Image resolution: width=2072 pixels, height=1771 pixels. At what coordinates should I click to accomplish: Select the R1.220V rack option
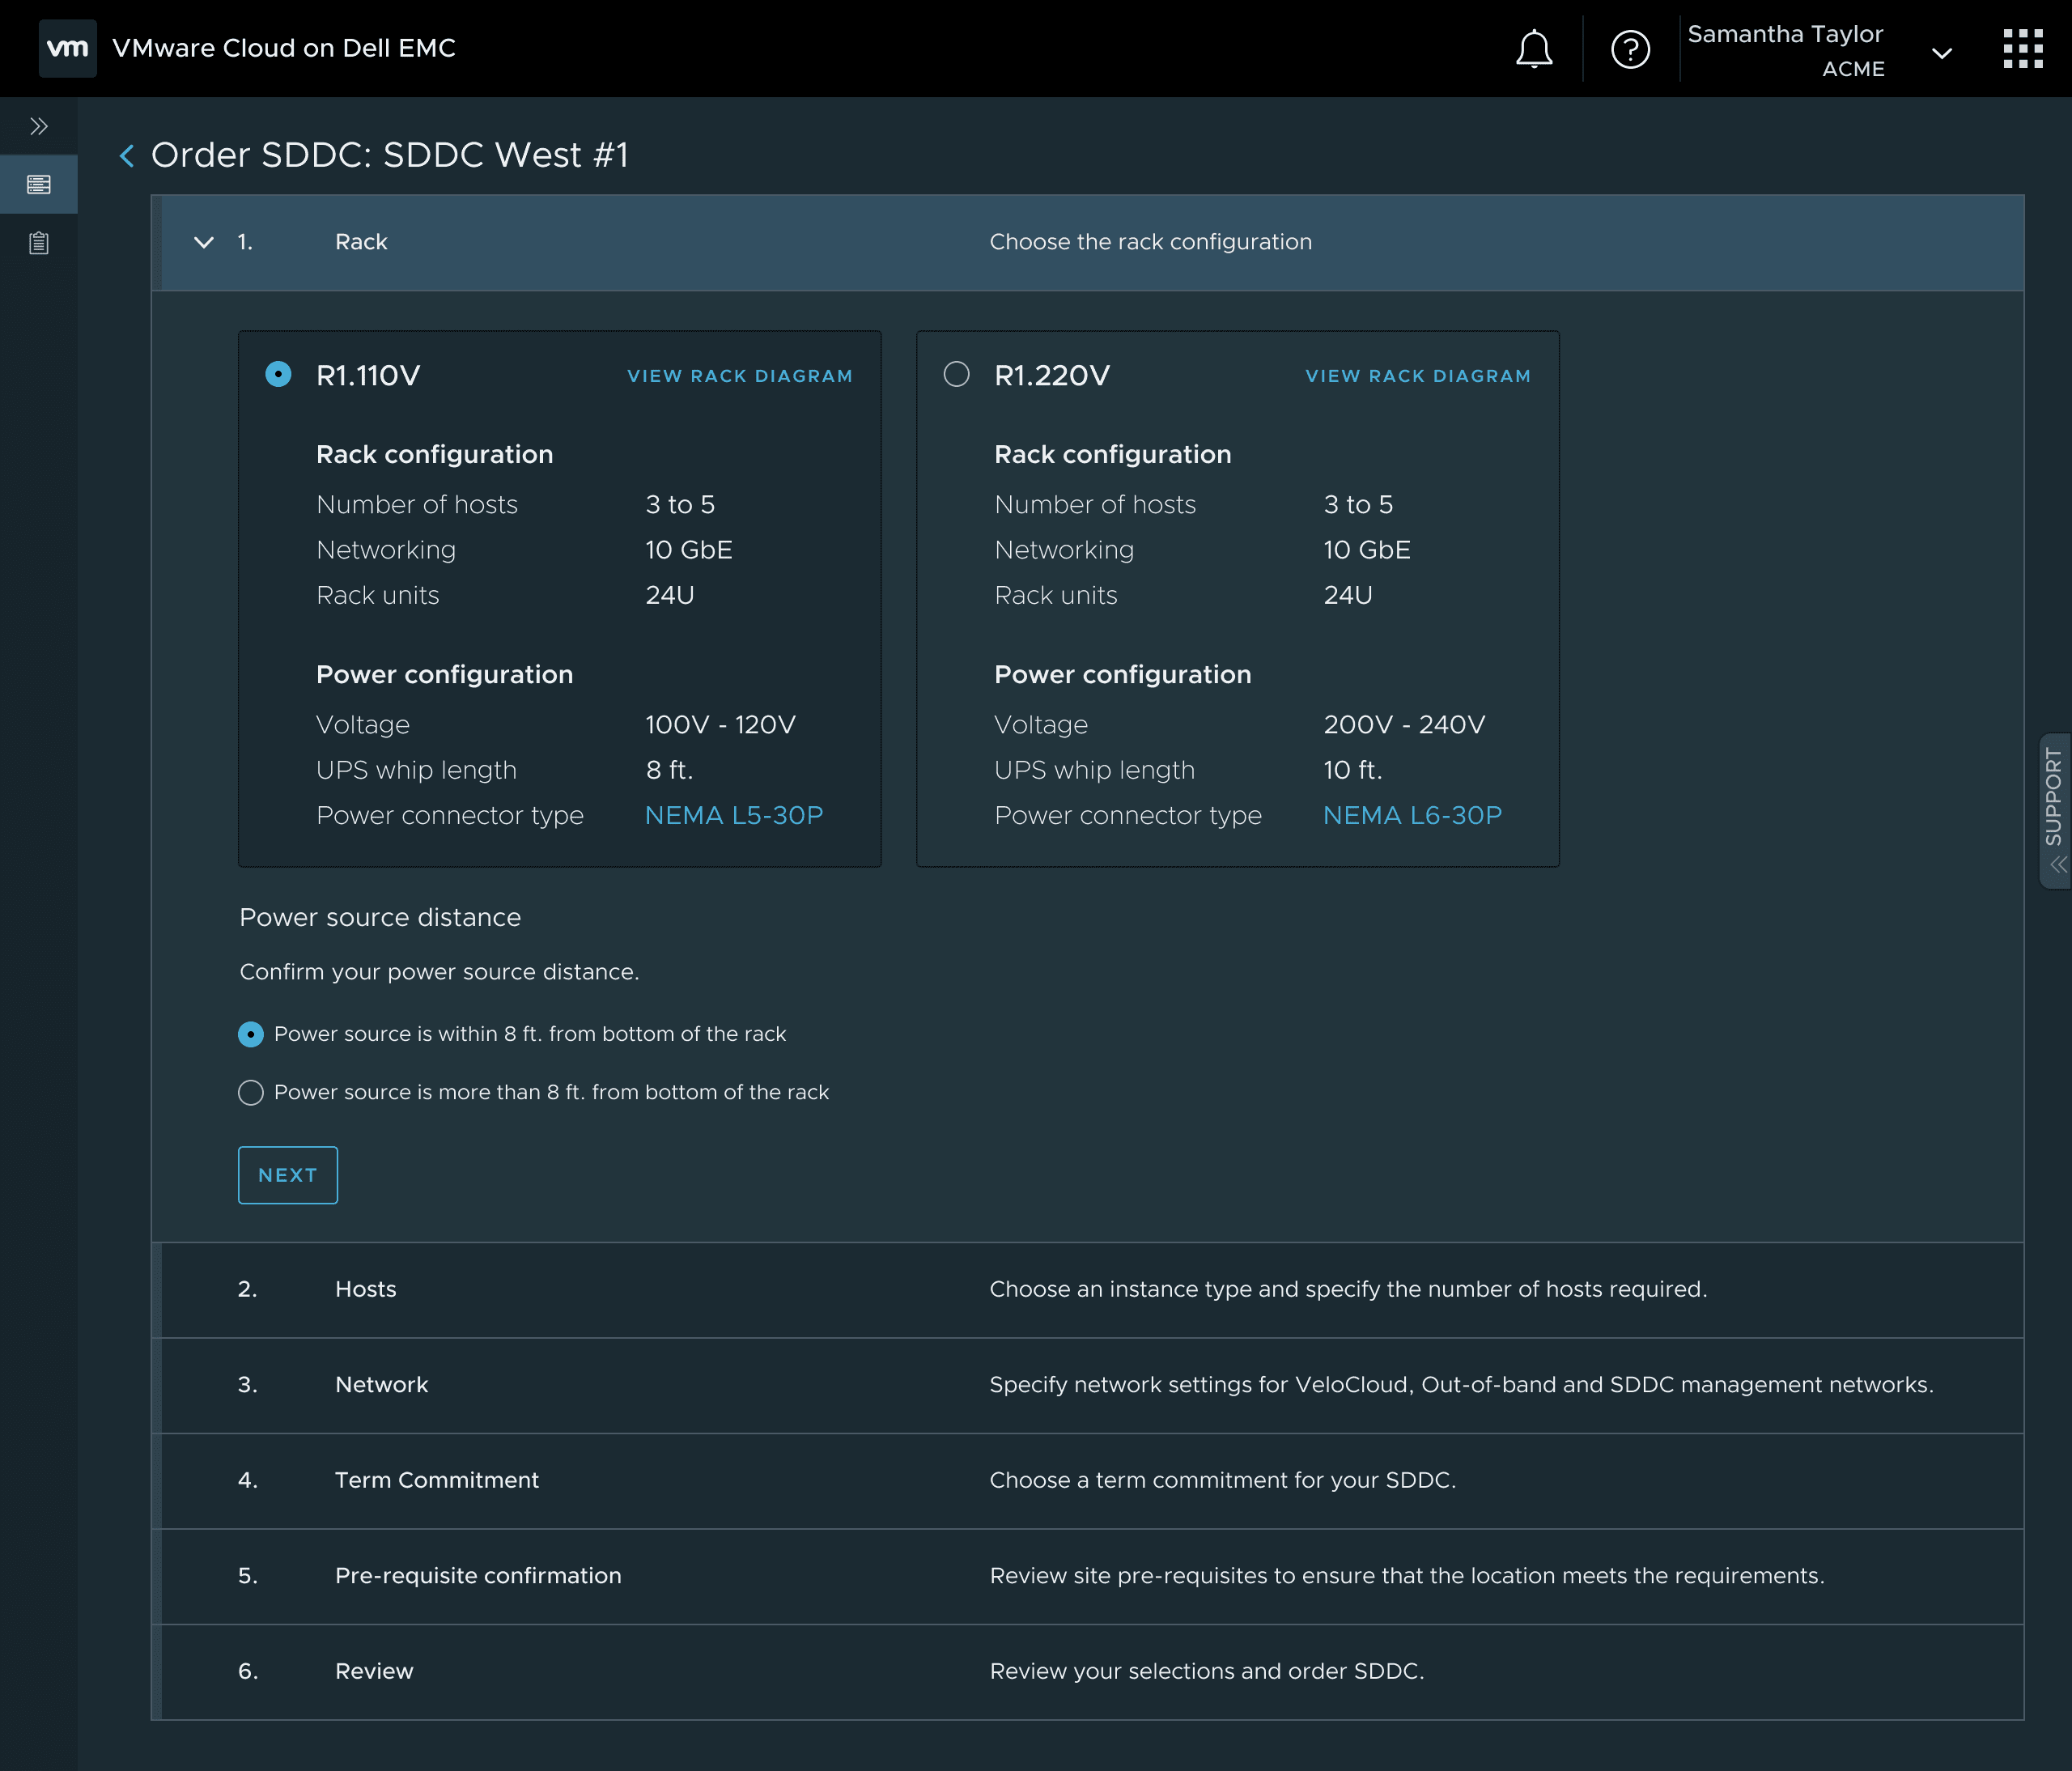[956, 375]
